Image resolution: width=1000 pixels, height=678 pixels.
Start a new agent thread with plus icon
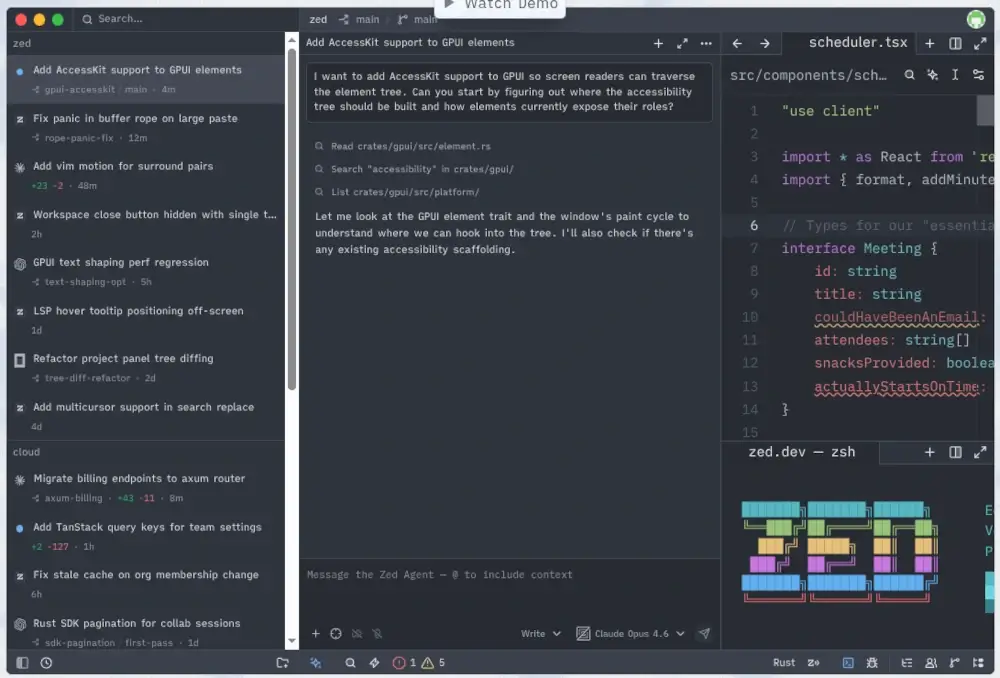pos(658,43)
